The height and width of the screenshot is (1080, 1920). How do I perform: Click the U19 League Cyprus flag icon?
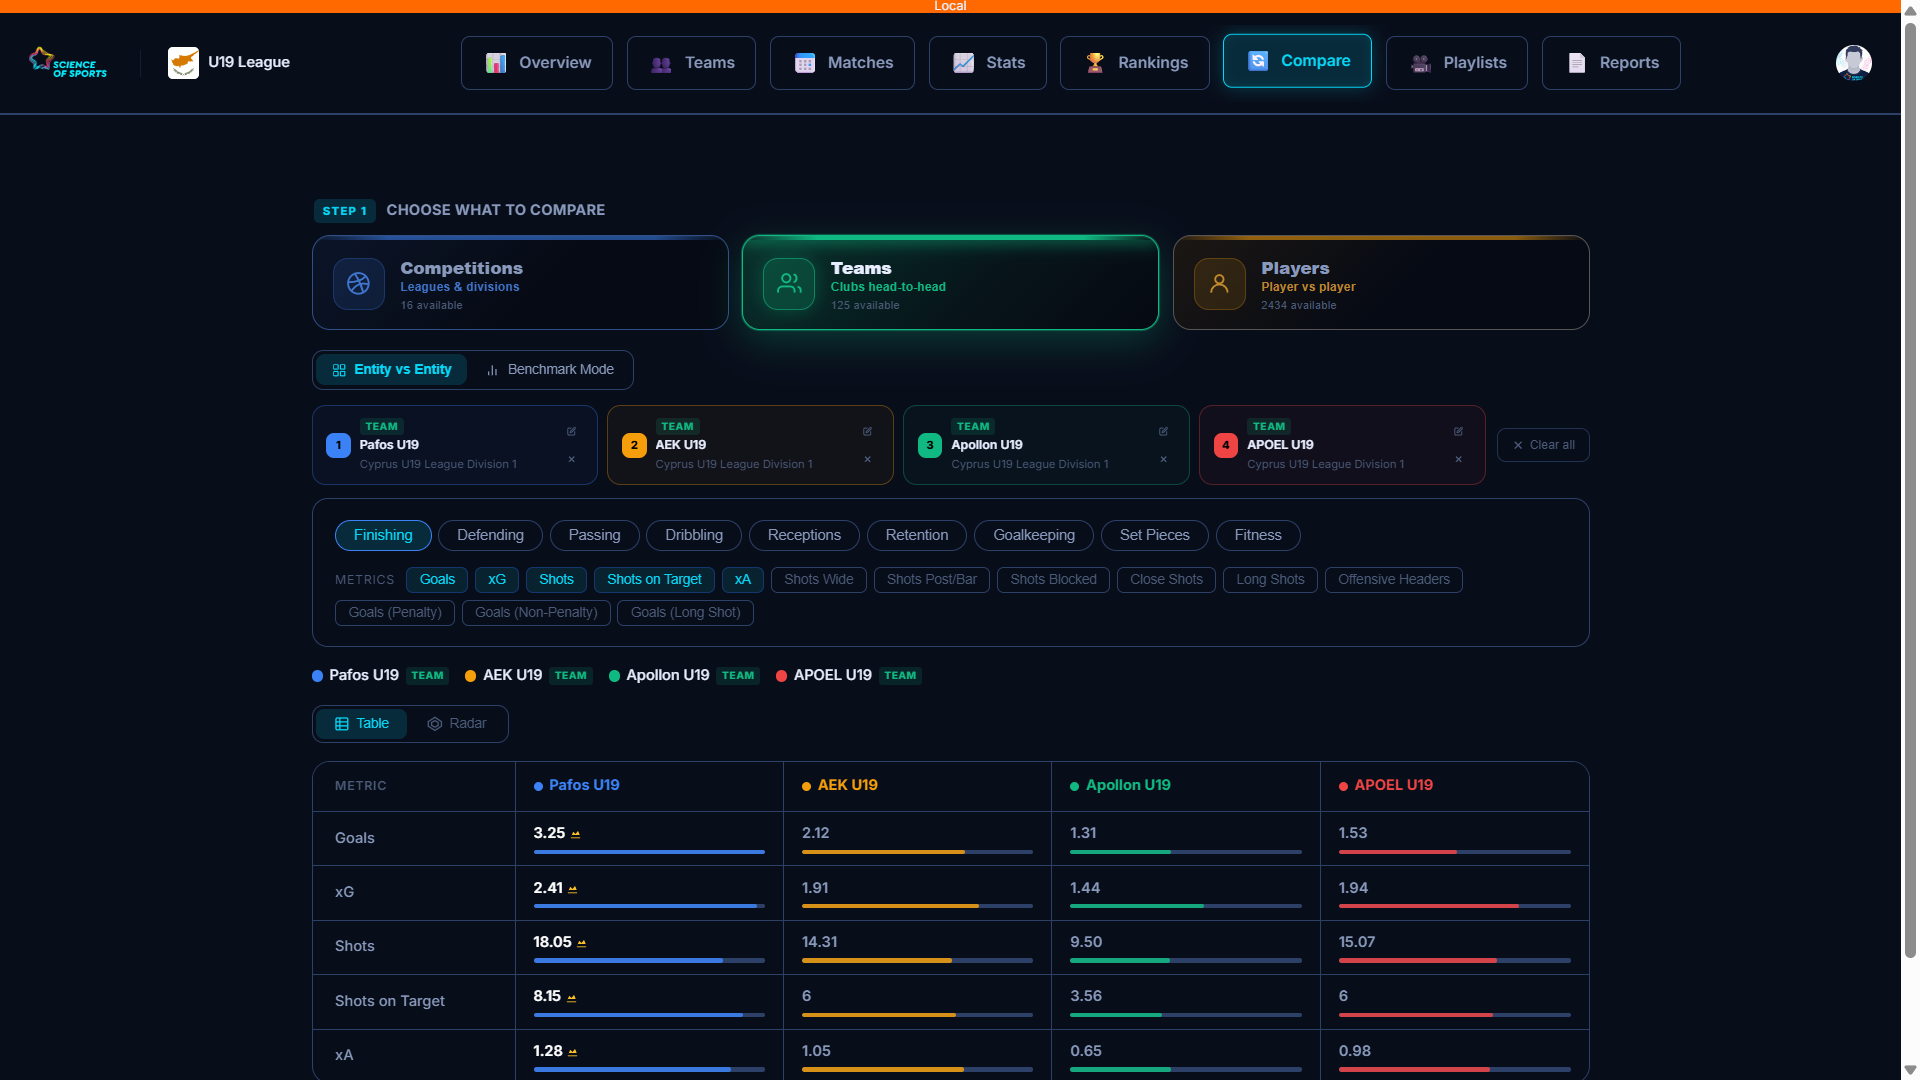[x=183, y=62]
